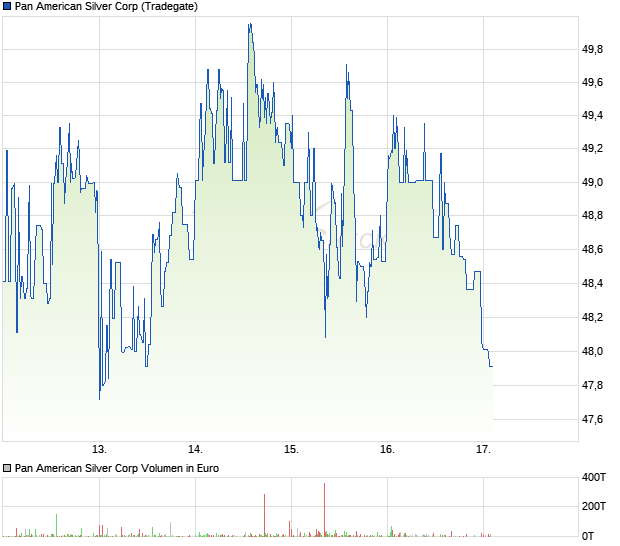Click the 47,8 price axis label
The image size is (620, 546).
(592, 385)
